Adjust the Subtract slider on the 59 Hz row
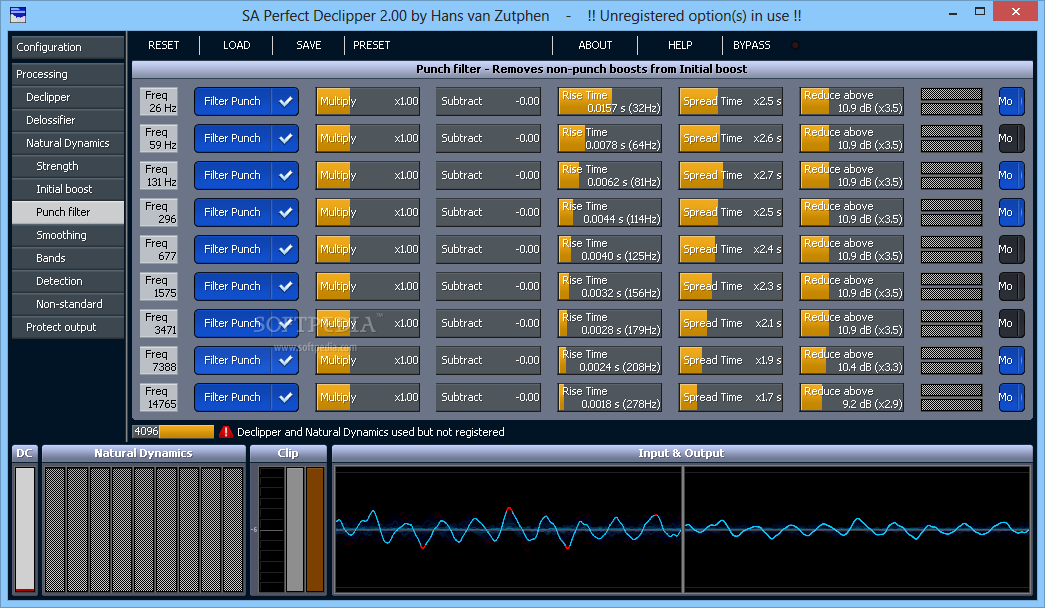This screenshot has width=1045, height=608. point(489,139)
